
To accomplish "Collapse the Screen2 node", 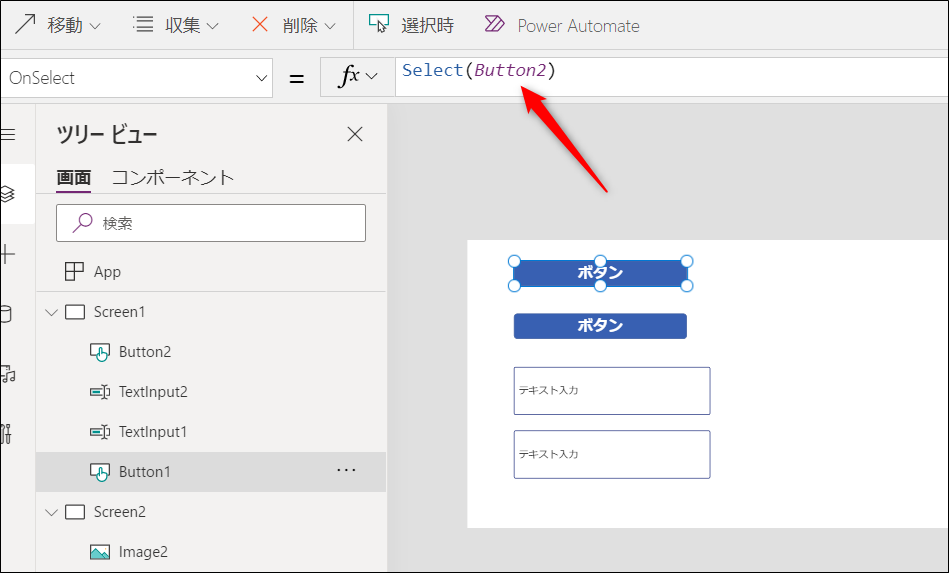I will pyautogui.click(x=52, y=512).
